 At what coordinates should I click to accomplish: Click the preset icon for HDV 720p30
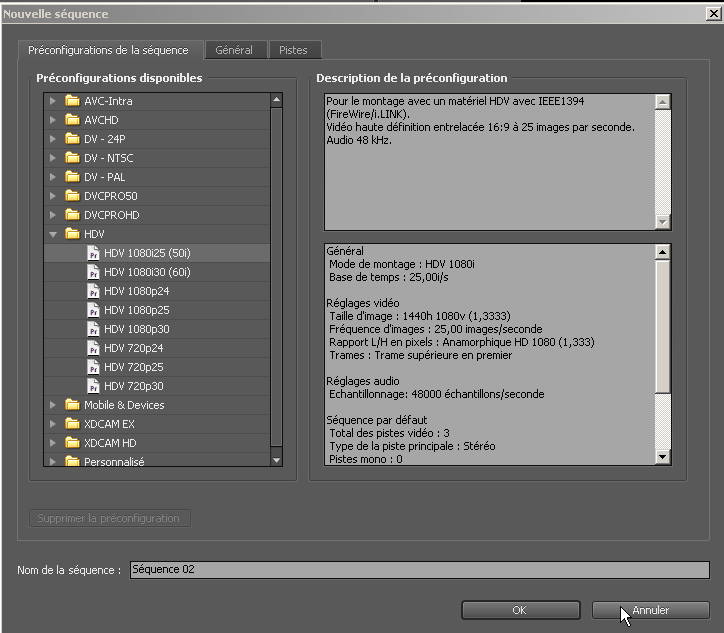click(93, 386)
